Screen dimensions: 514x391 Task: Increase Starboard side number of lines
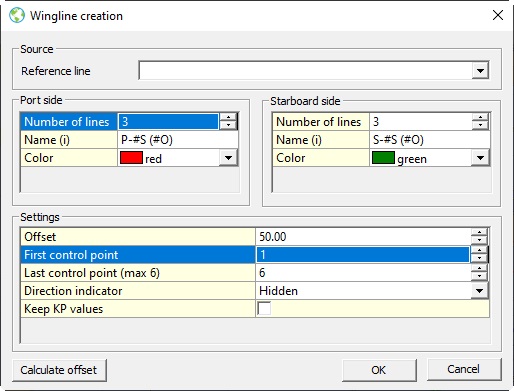point(480,117)
